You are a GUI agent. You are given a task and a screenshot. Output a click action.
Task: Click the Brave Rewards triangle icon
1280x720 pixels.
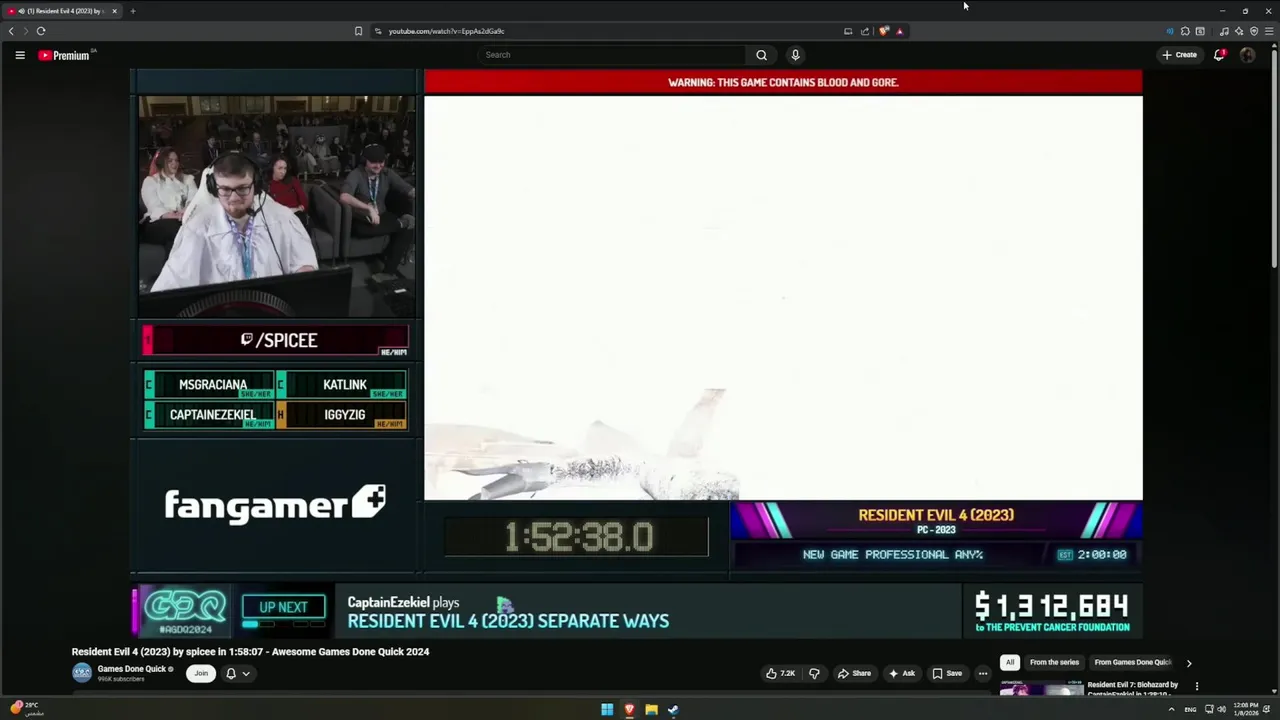click(x=899, y=31)
